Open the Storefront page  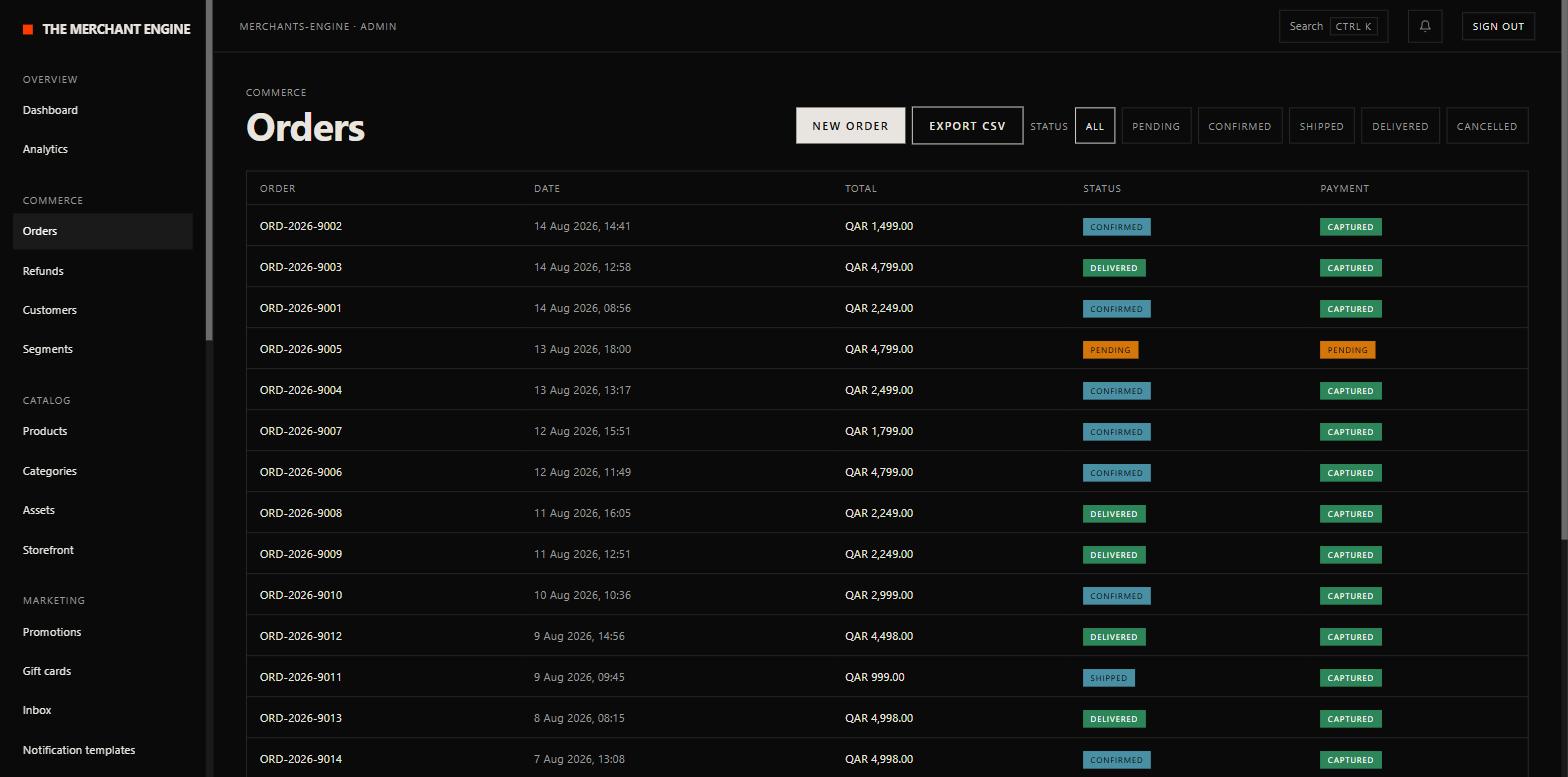click(102, 550)
